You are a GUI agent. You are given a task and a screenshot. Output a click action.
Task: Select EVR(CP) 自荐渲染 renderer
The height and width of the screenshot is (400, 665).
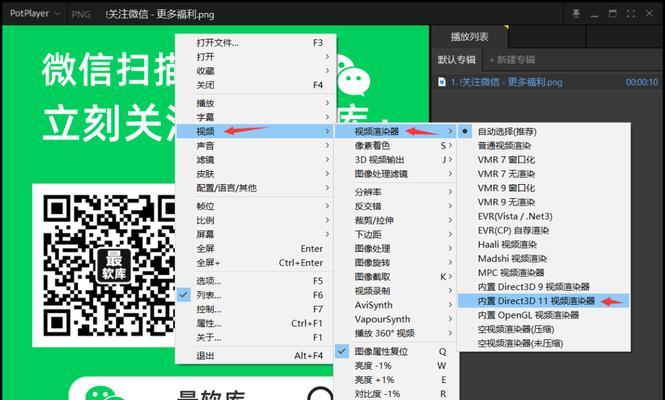544,230
